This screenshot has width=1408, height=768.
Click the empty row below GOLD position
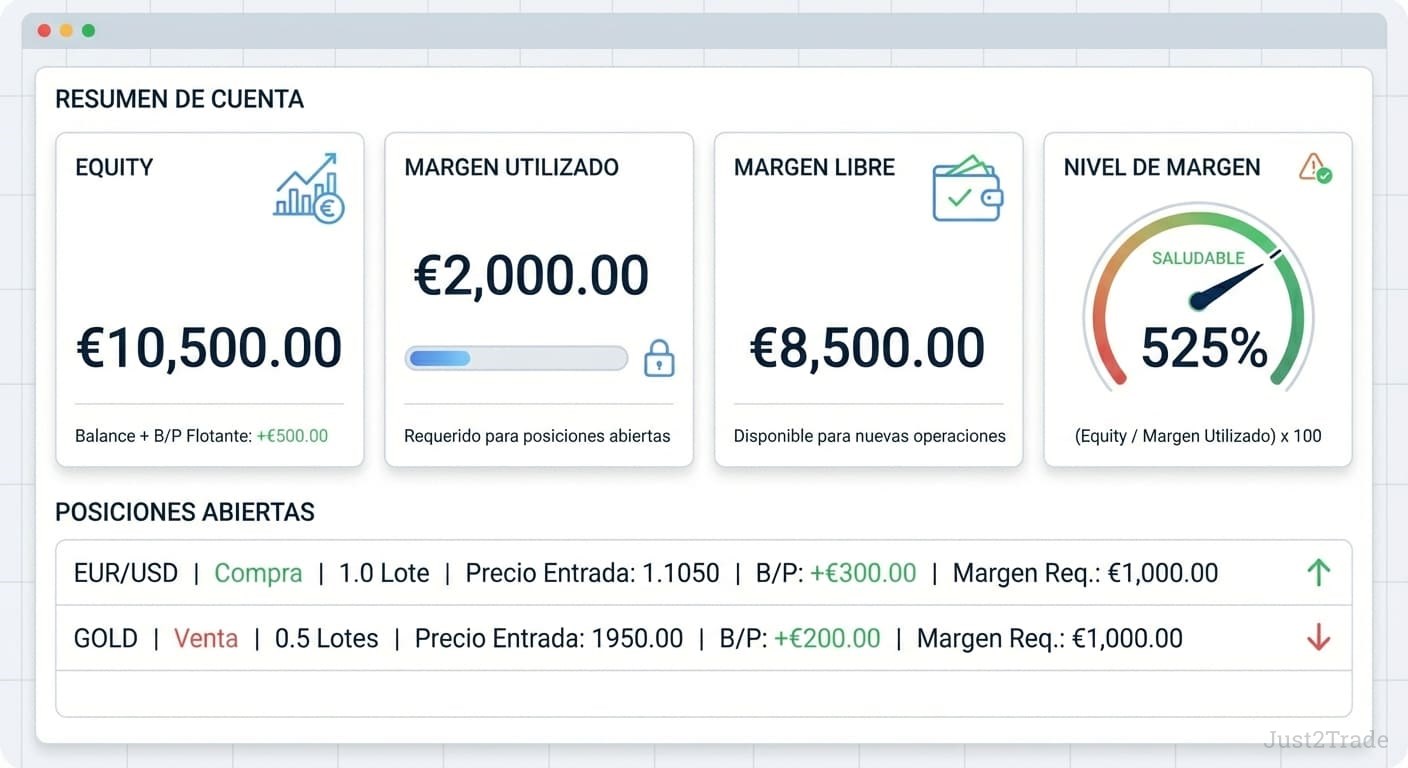pyautogui.click(x=703, y=694)
